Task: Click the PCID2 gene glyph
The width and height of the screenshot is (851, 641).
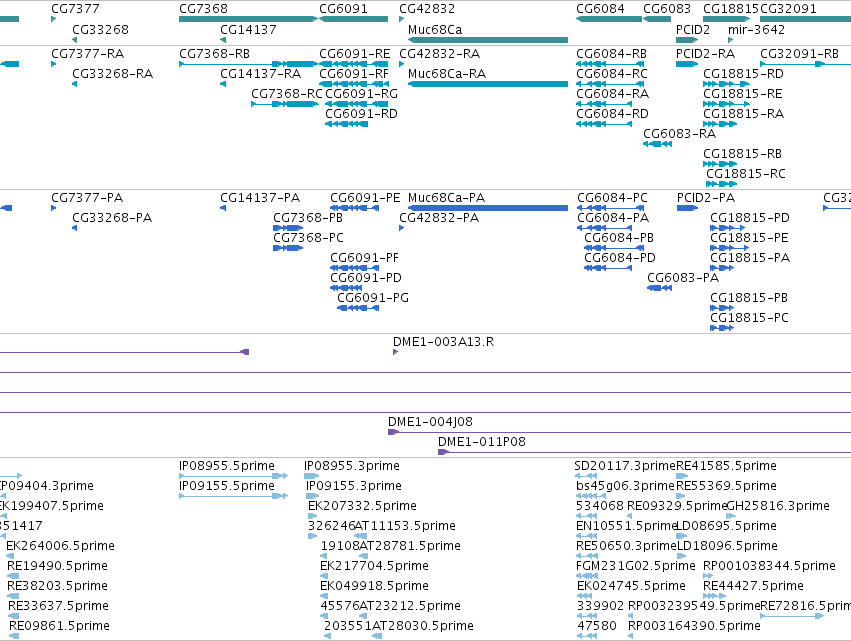Action: [x=687, y=40]
